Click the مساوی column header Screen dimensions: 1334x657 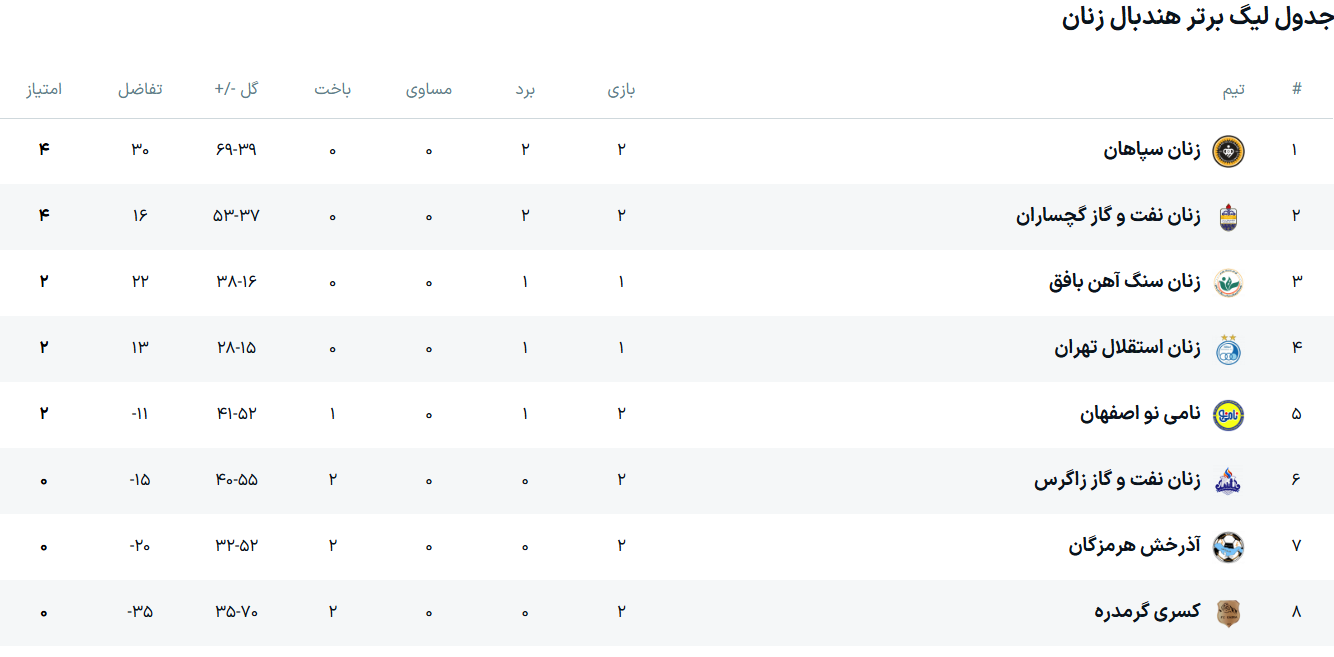click(x=429, y=89)
